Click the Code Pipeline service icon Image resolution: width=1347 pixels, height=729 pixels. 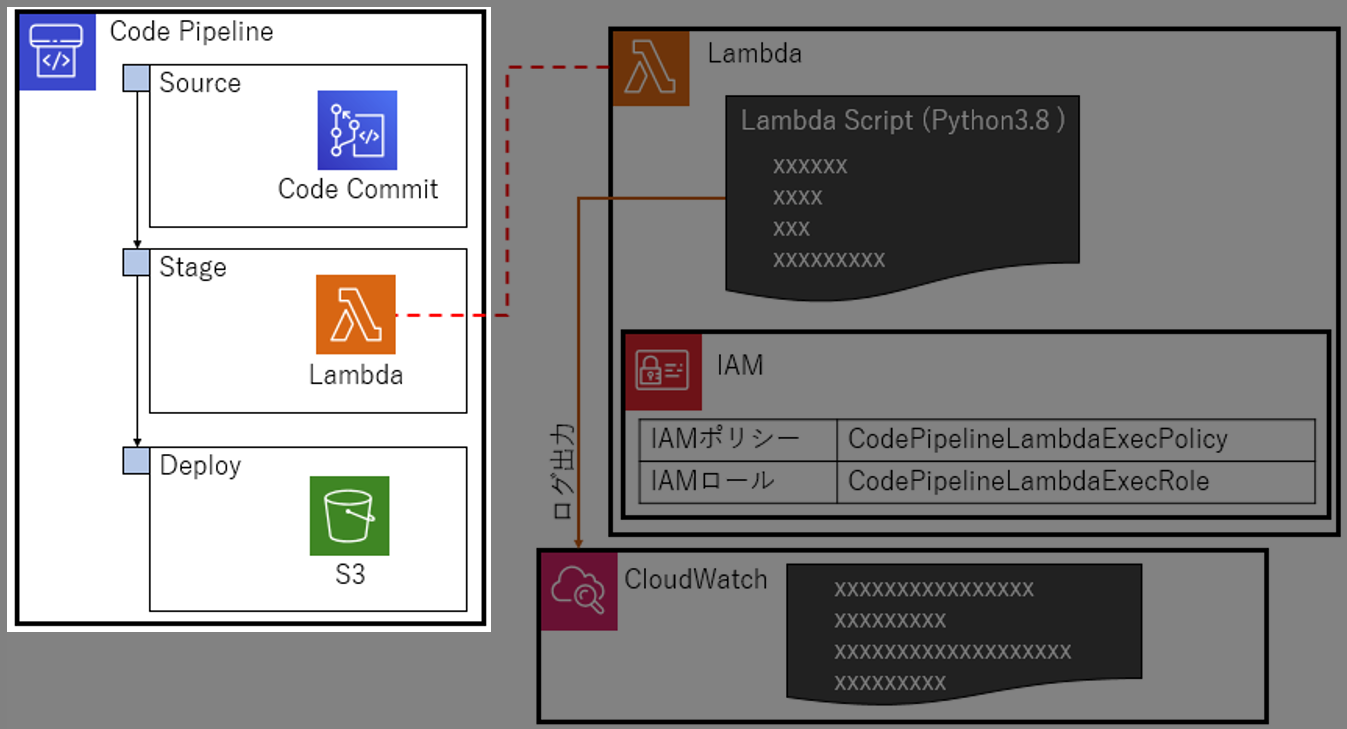click(57, 52)
